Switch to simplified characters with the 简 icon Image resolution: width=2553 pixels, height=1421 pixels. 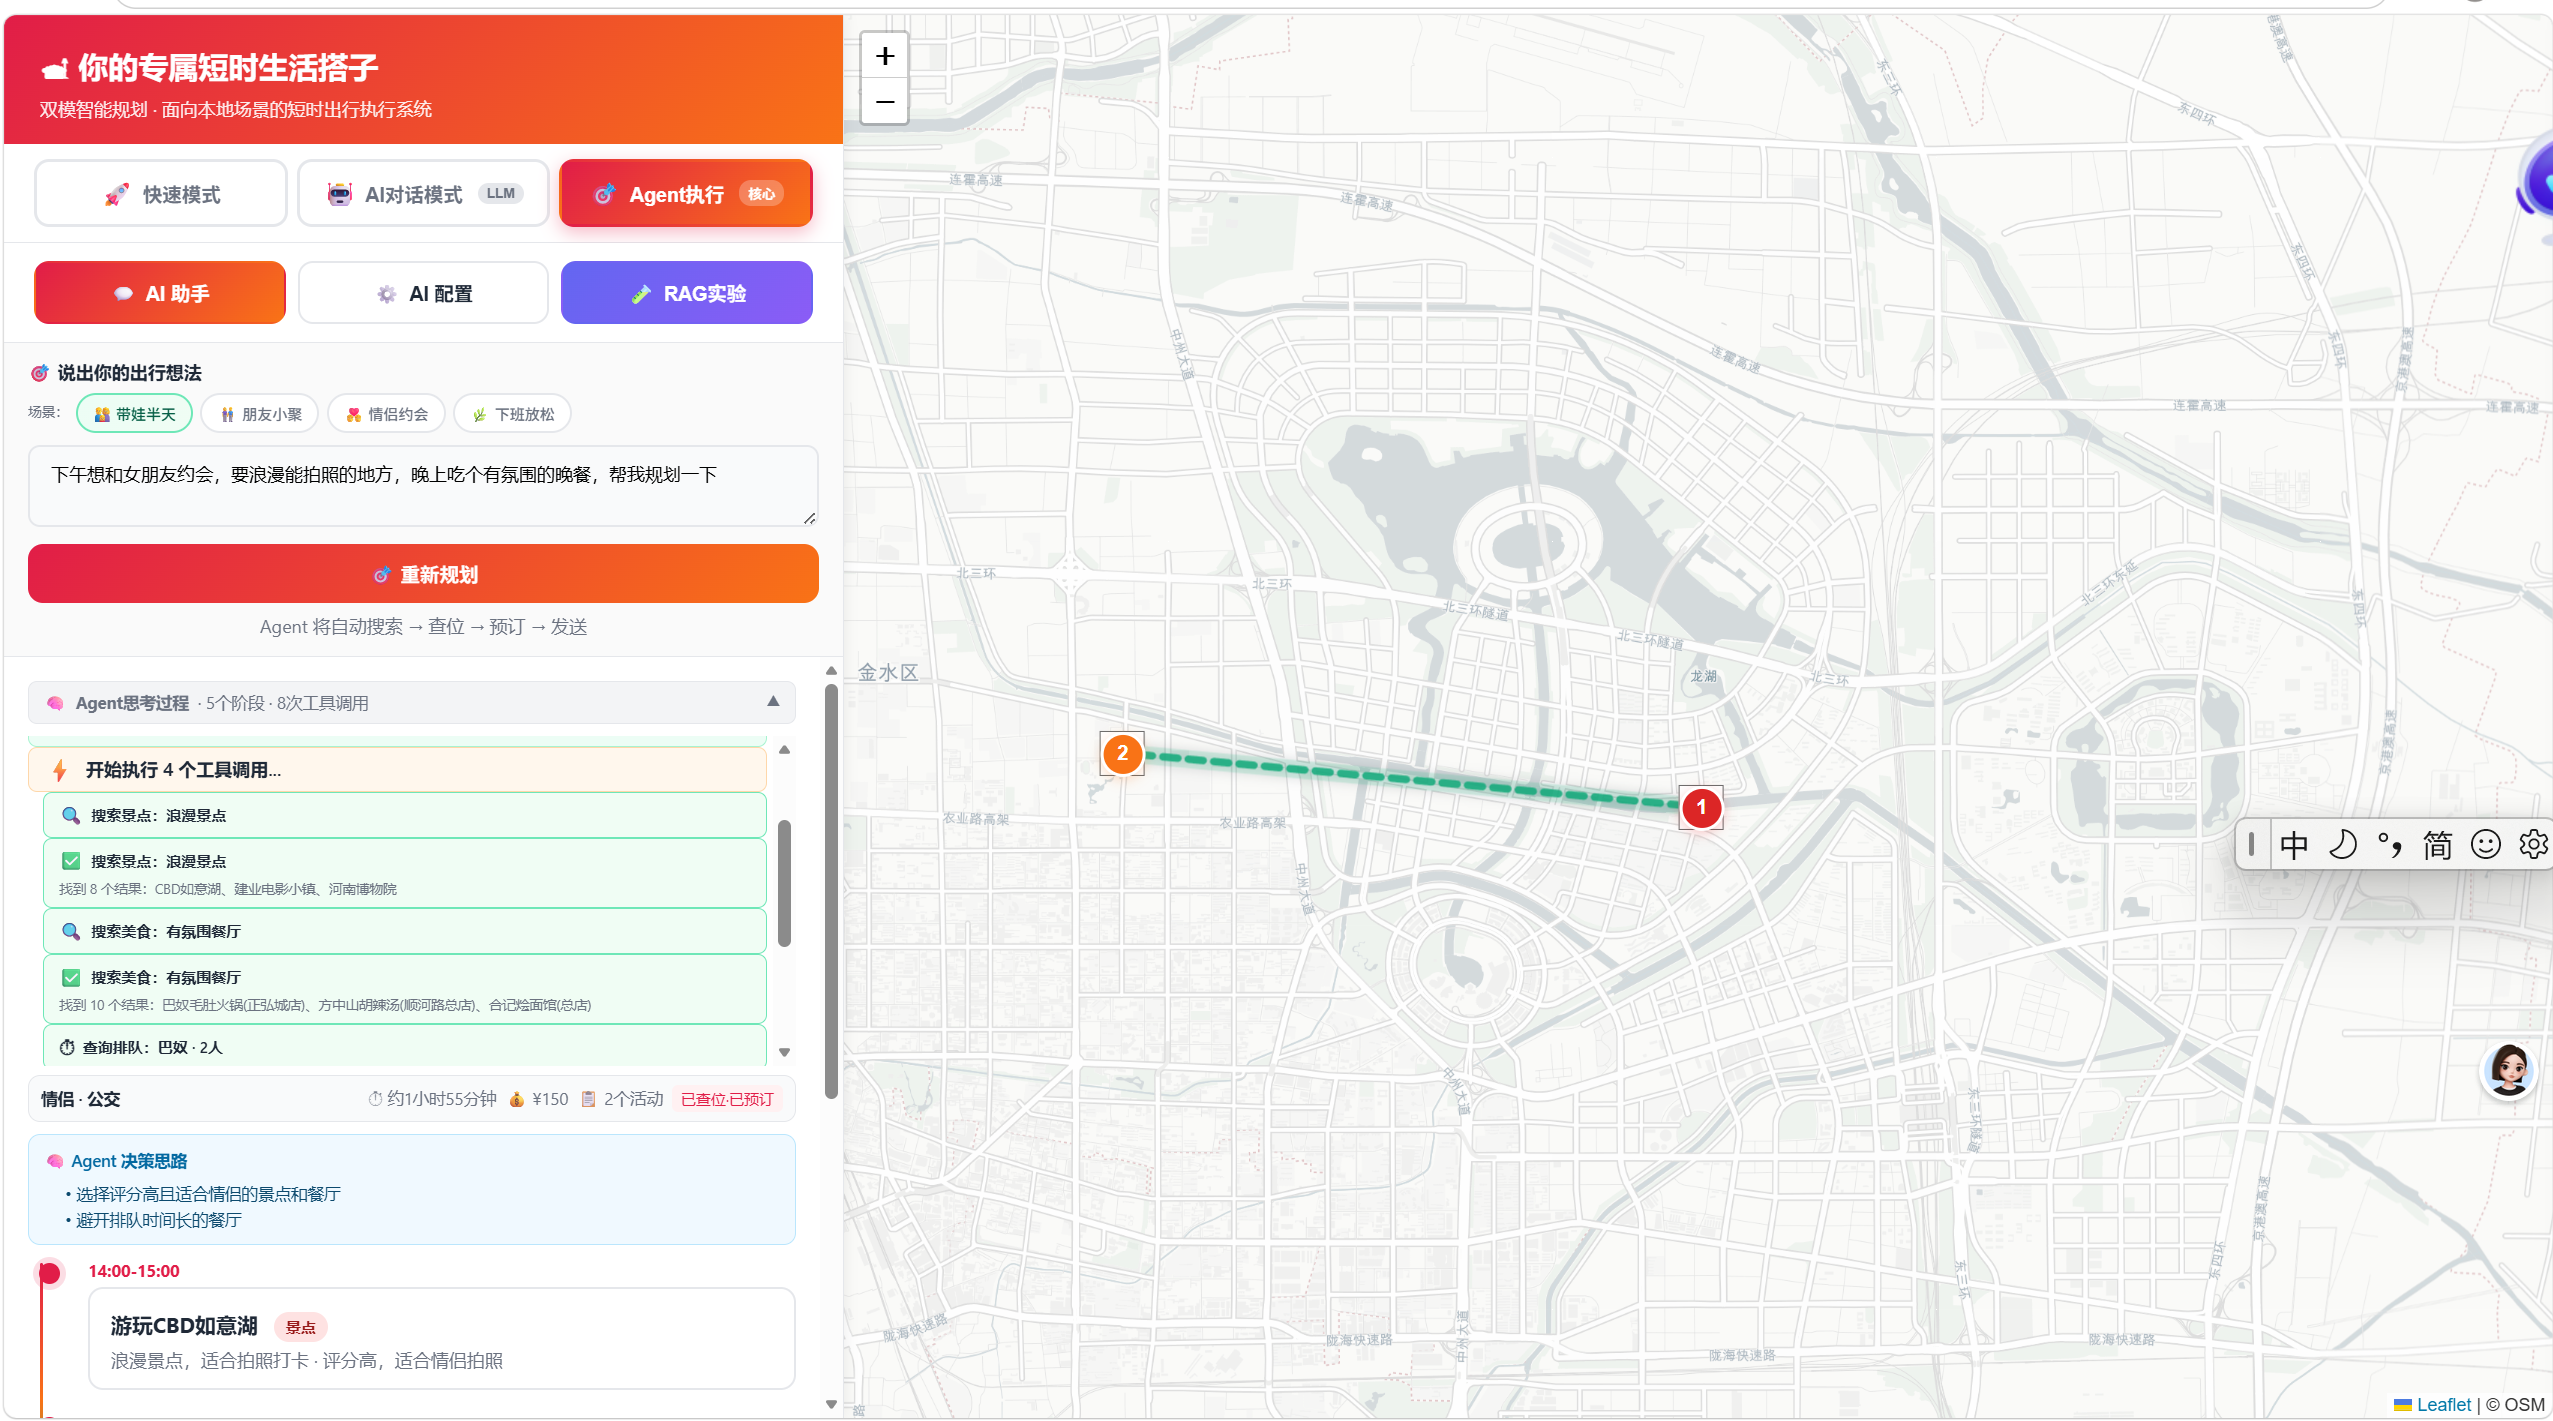2437,845
